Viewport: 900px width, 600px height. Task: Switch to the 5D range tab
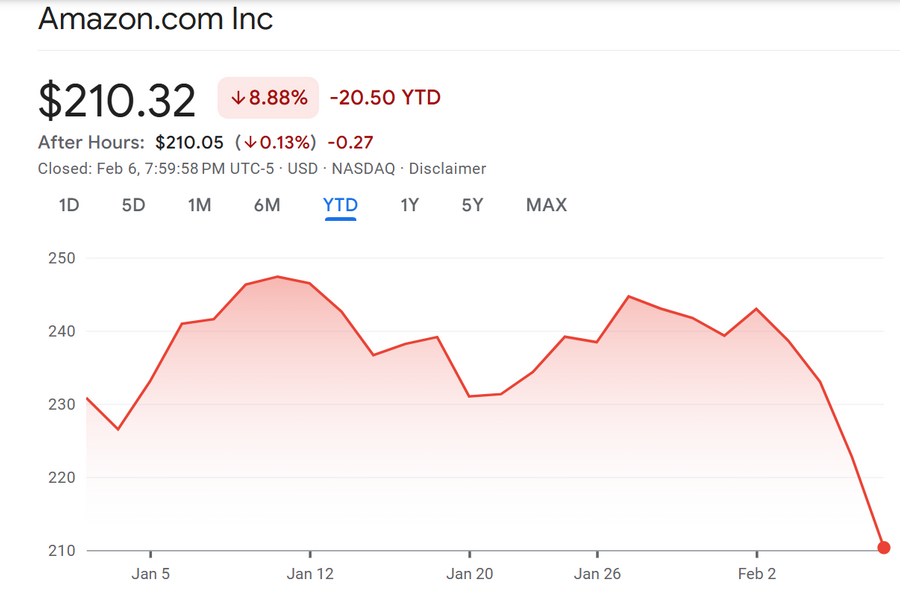[133, 205]
